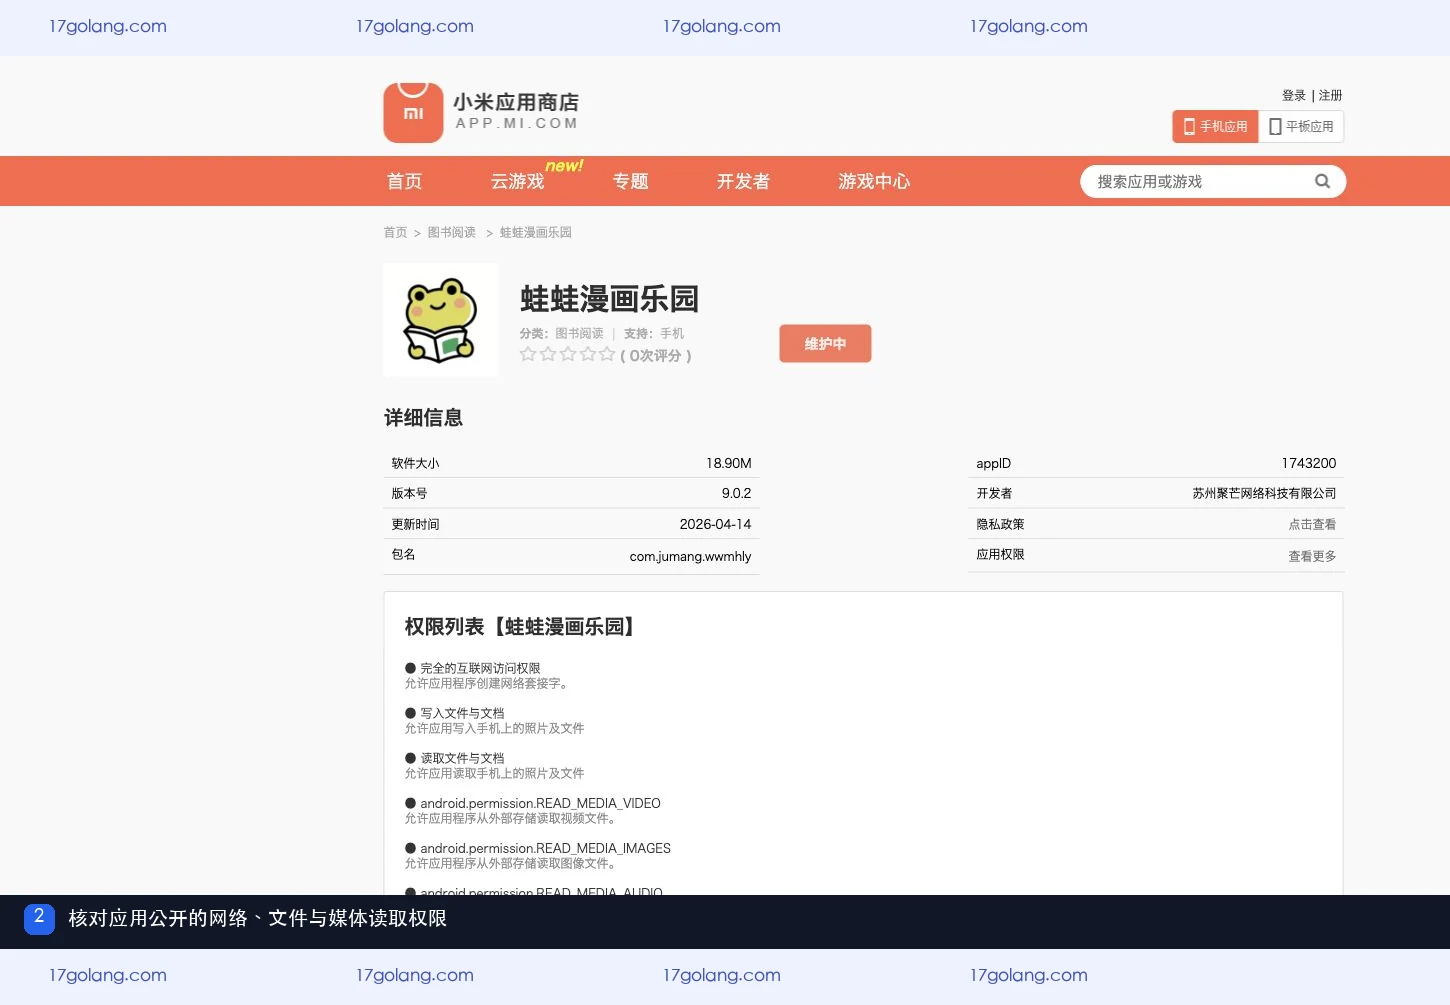The image size is (1450, 1005).
Task: Open the 首页 navigation tab
Action: coord(404,181)
